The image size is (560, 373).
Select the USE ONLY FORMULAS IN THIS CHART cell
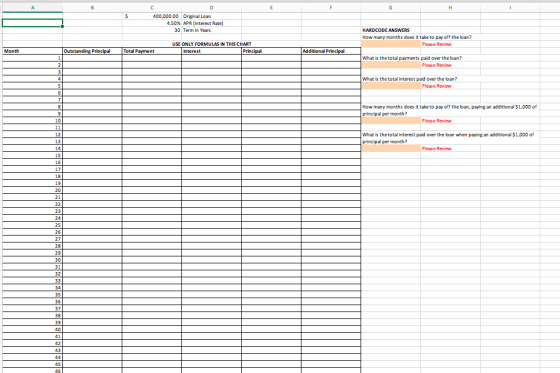coord(211,44)
